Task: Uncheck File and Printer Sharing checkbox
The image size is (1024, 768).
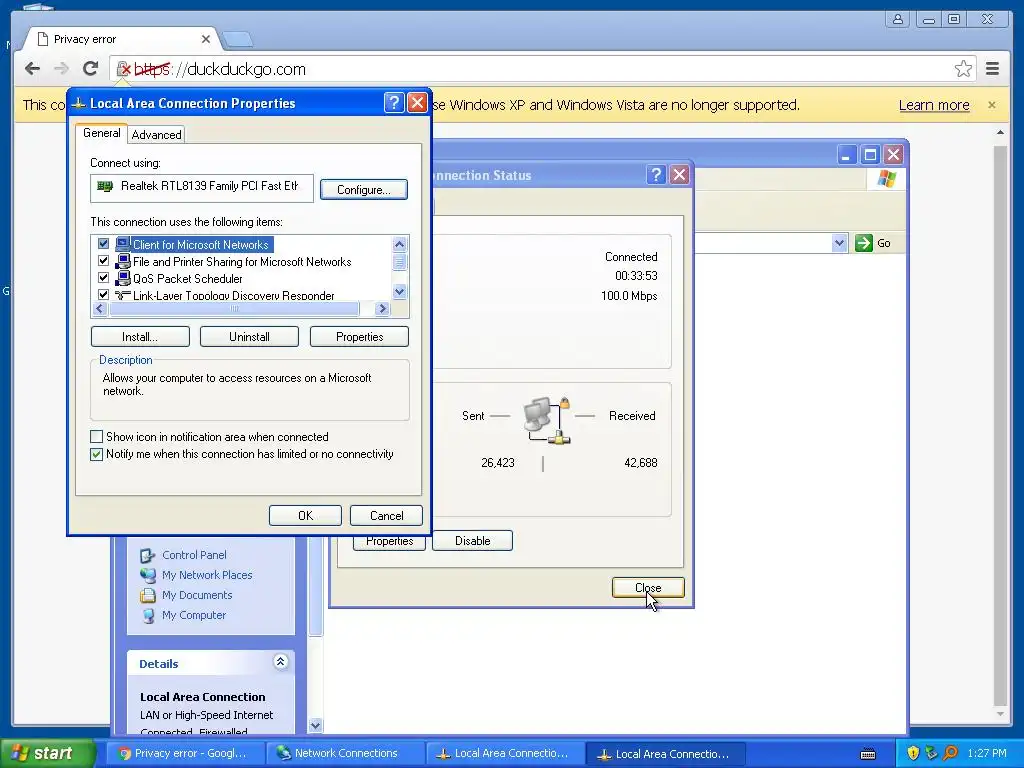Action: click(x=103, y=261)
